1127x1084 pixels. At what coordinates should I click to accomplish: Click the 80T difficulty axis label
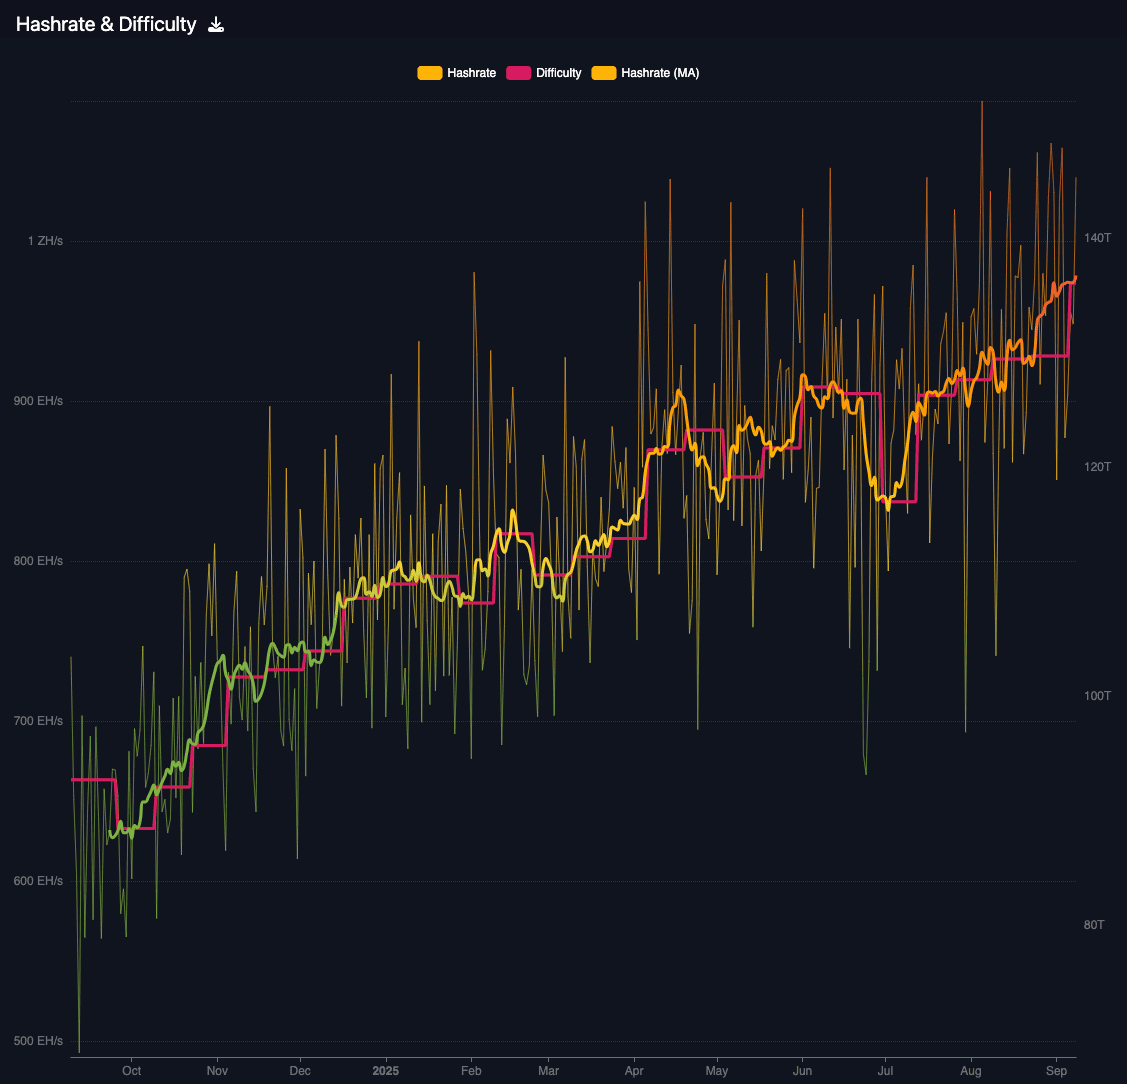[1094, 925]
